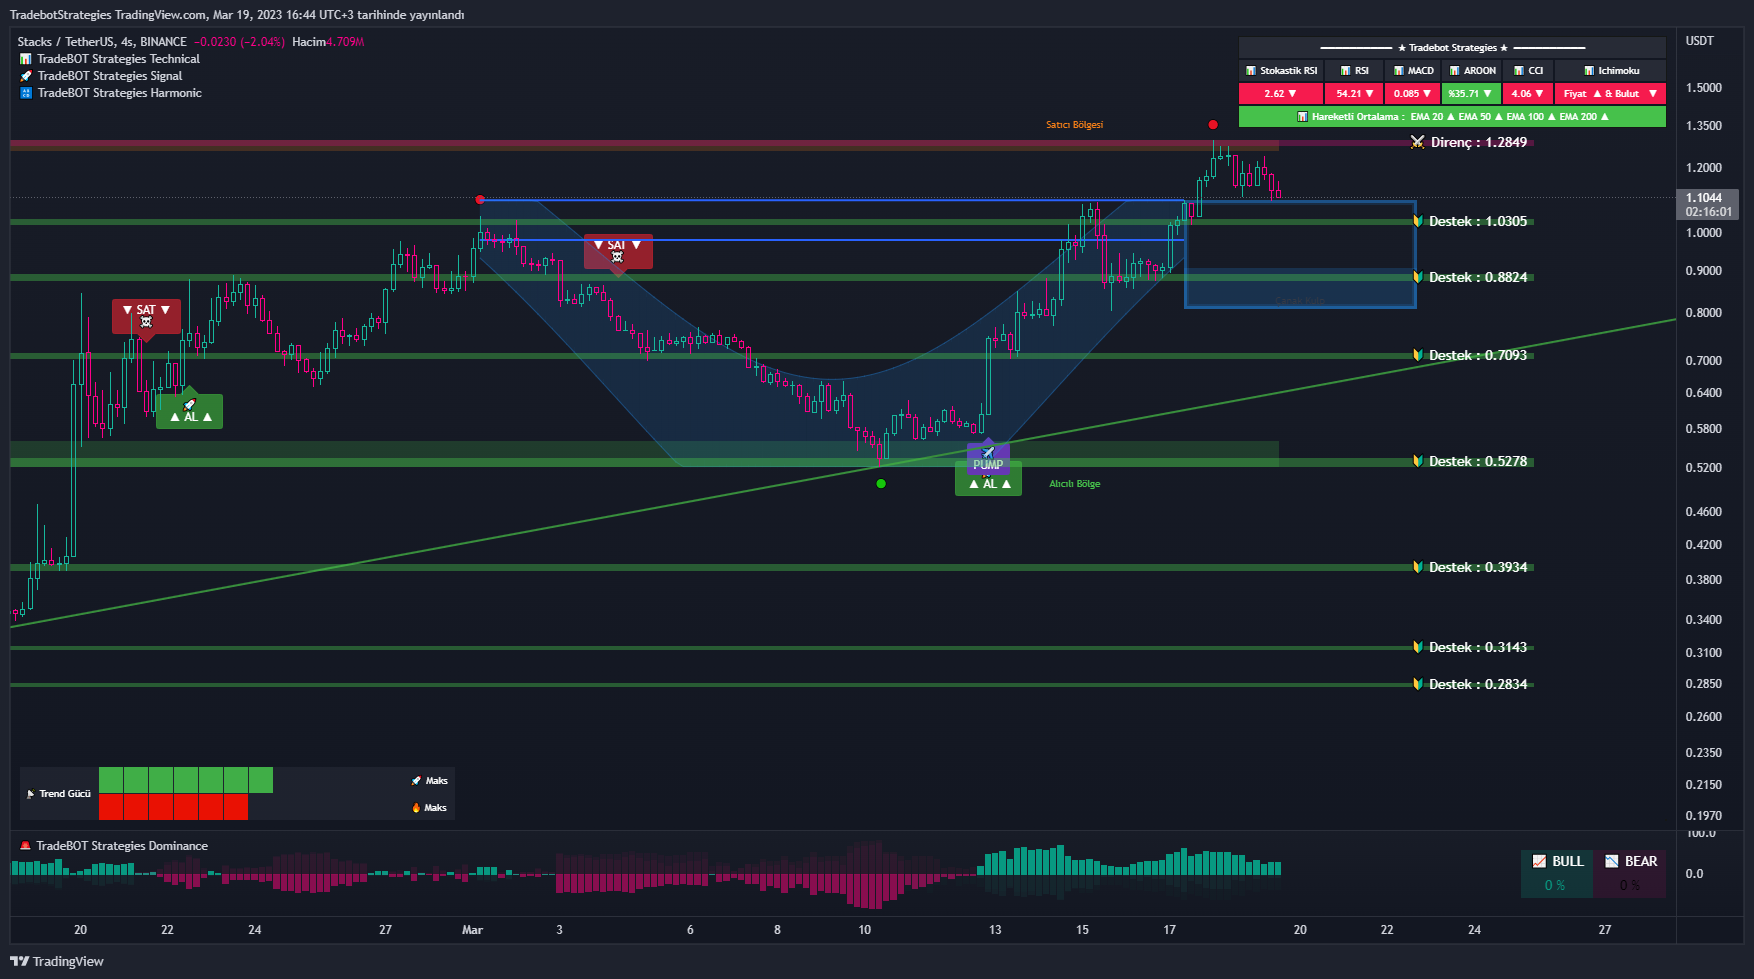Click the 'TradeBOT Strategies Dominance' legend text
Image resolution: width=1754 pixels, height=979 pixels.
coord(122,846)
